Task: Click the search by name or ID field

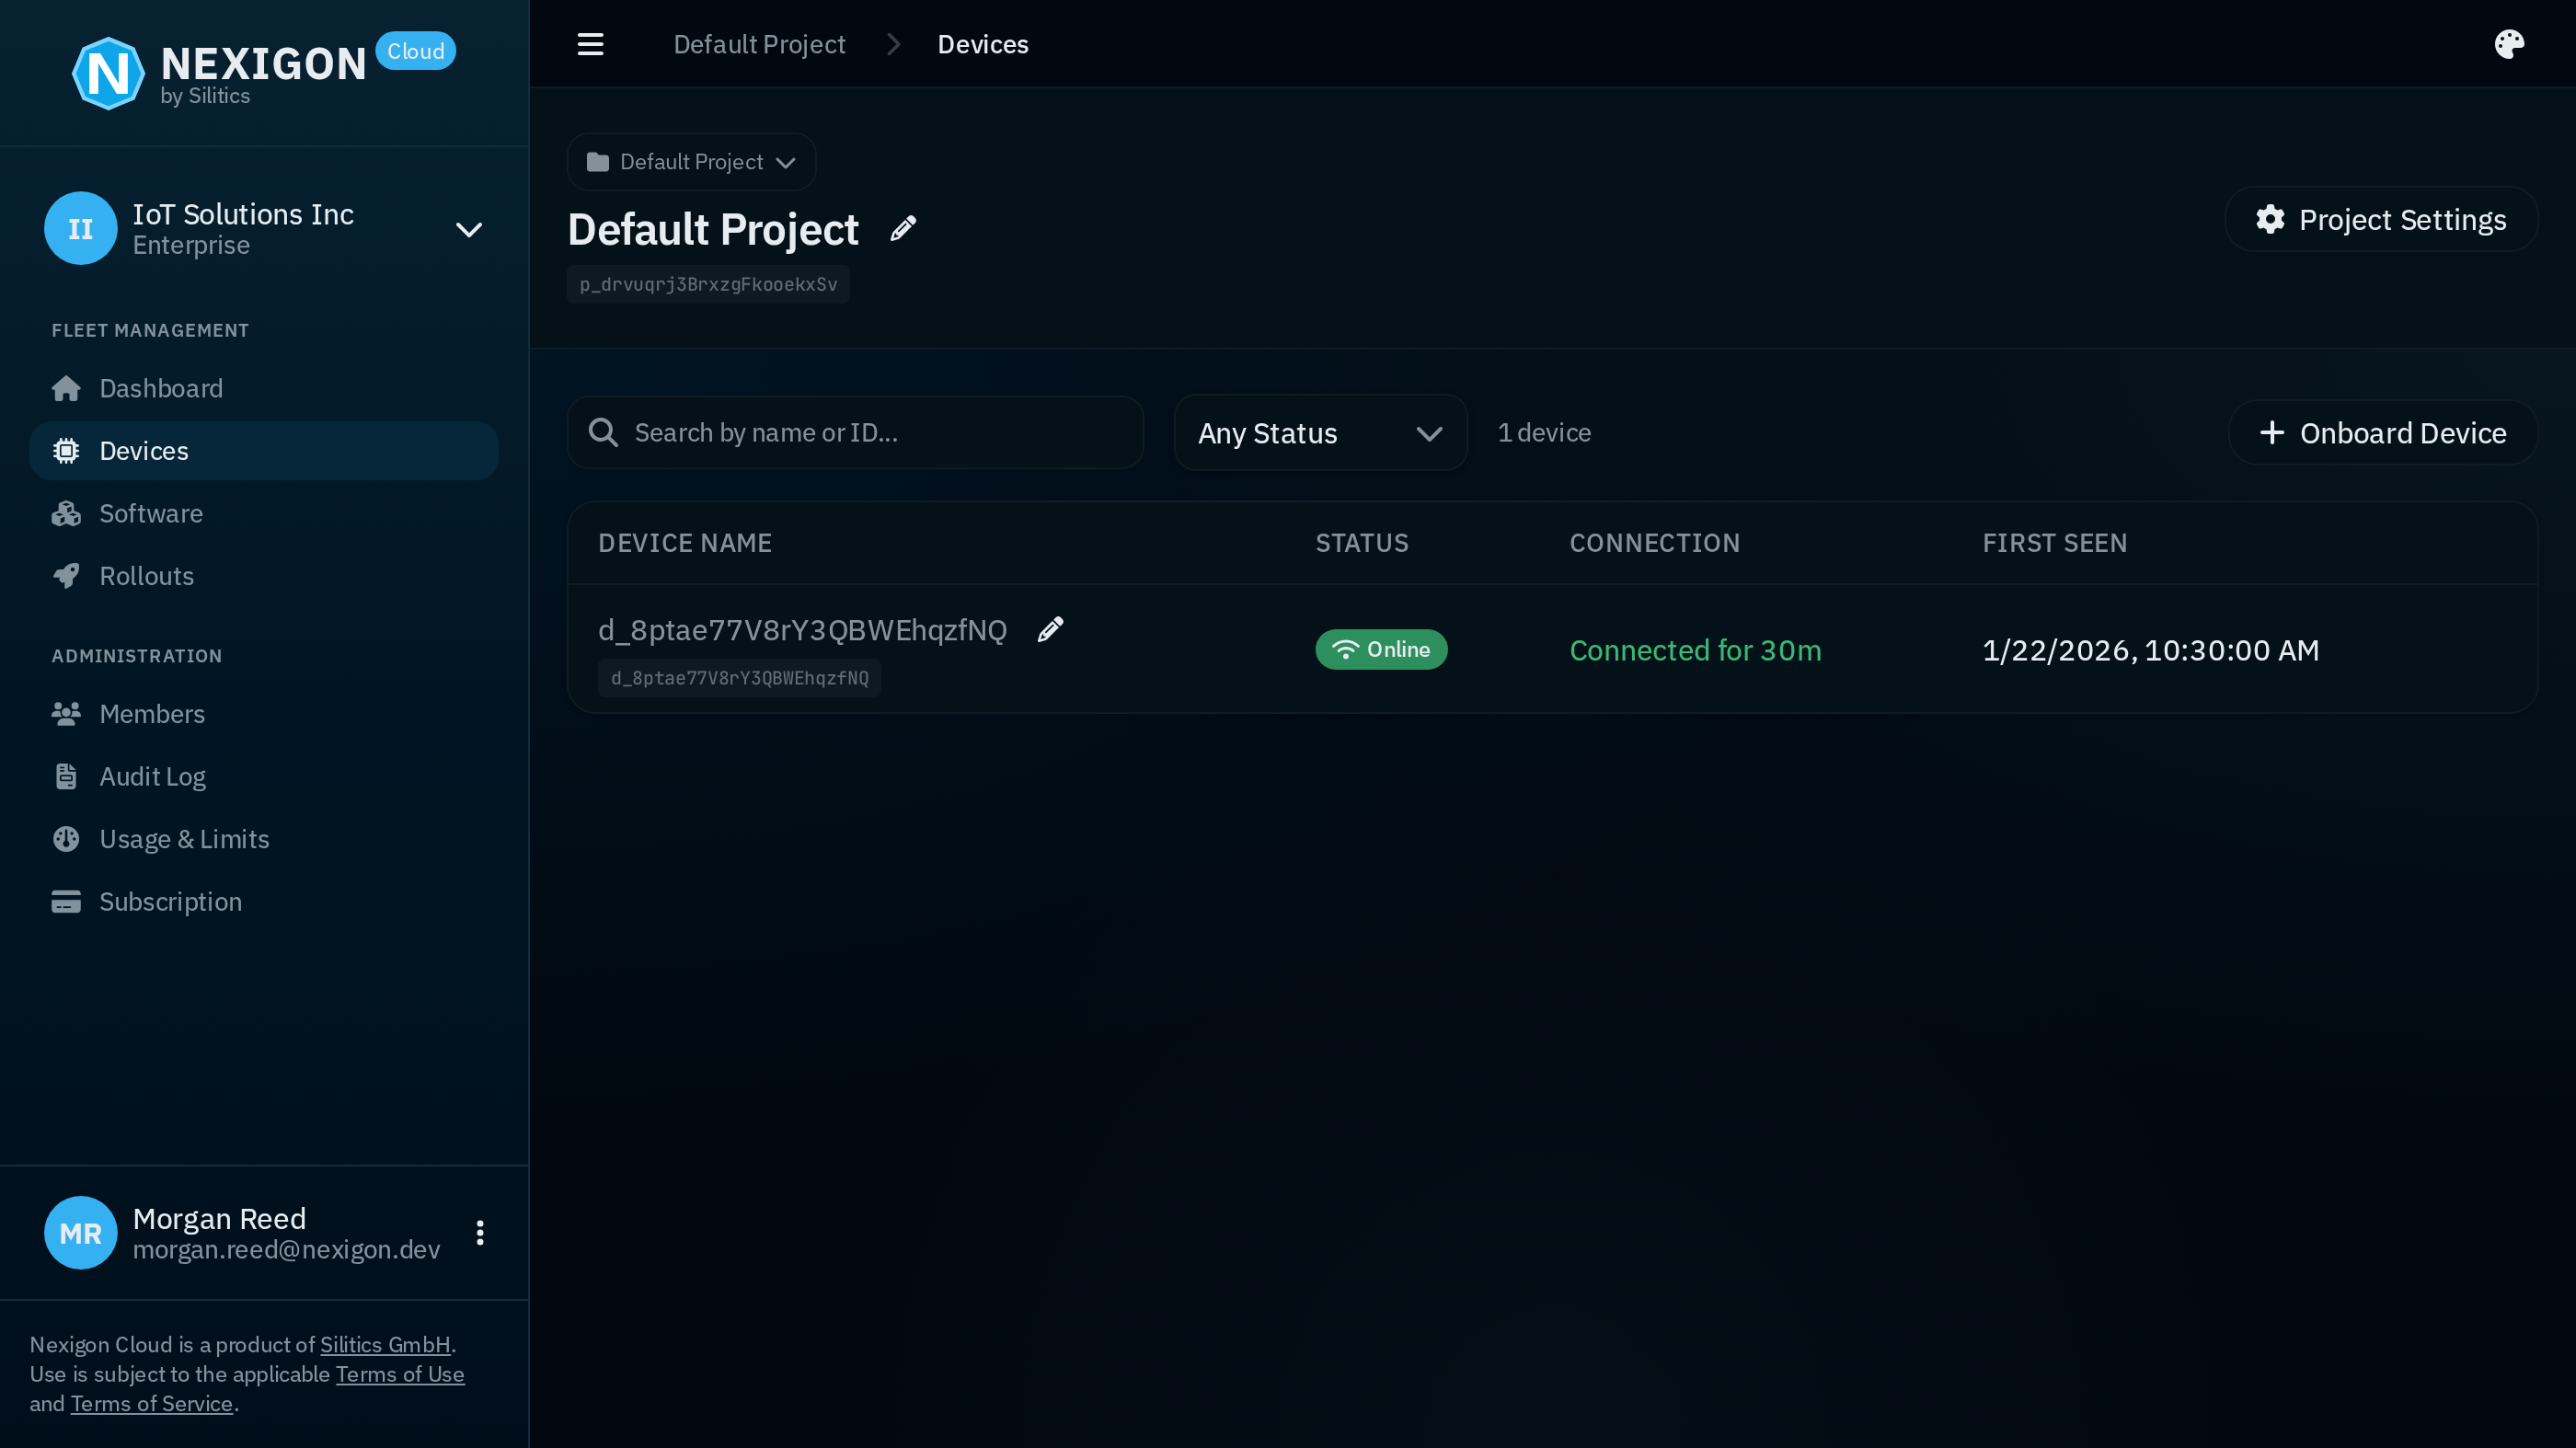Action: pos(854,432)
